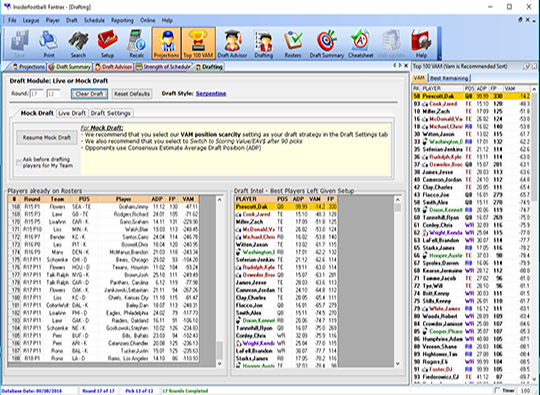Open the Draft Summary target icon
540x395 pixels.
[x=326, y=43]
